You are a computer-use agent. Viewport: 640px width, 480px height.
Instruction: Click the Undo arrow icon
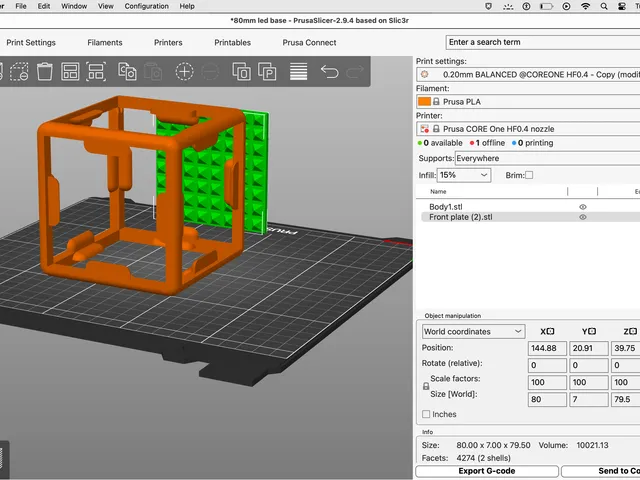[x=329, y=71]
